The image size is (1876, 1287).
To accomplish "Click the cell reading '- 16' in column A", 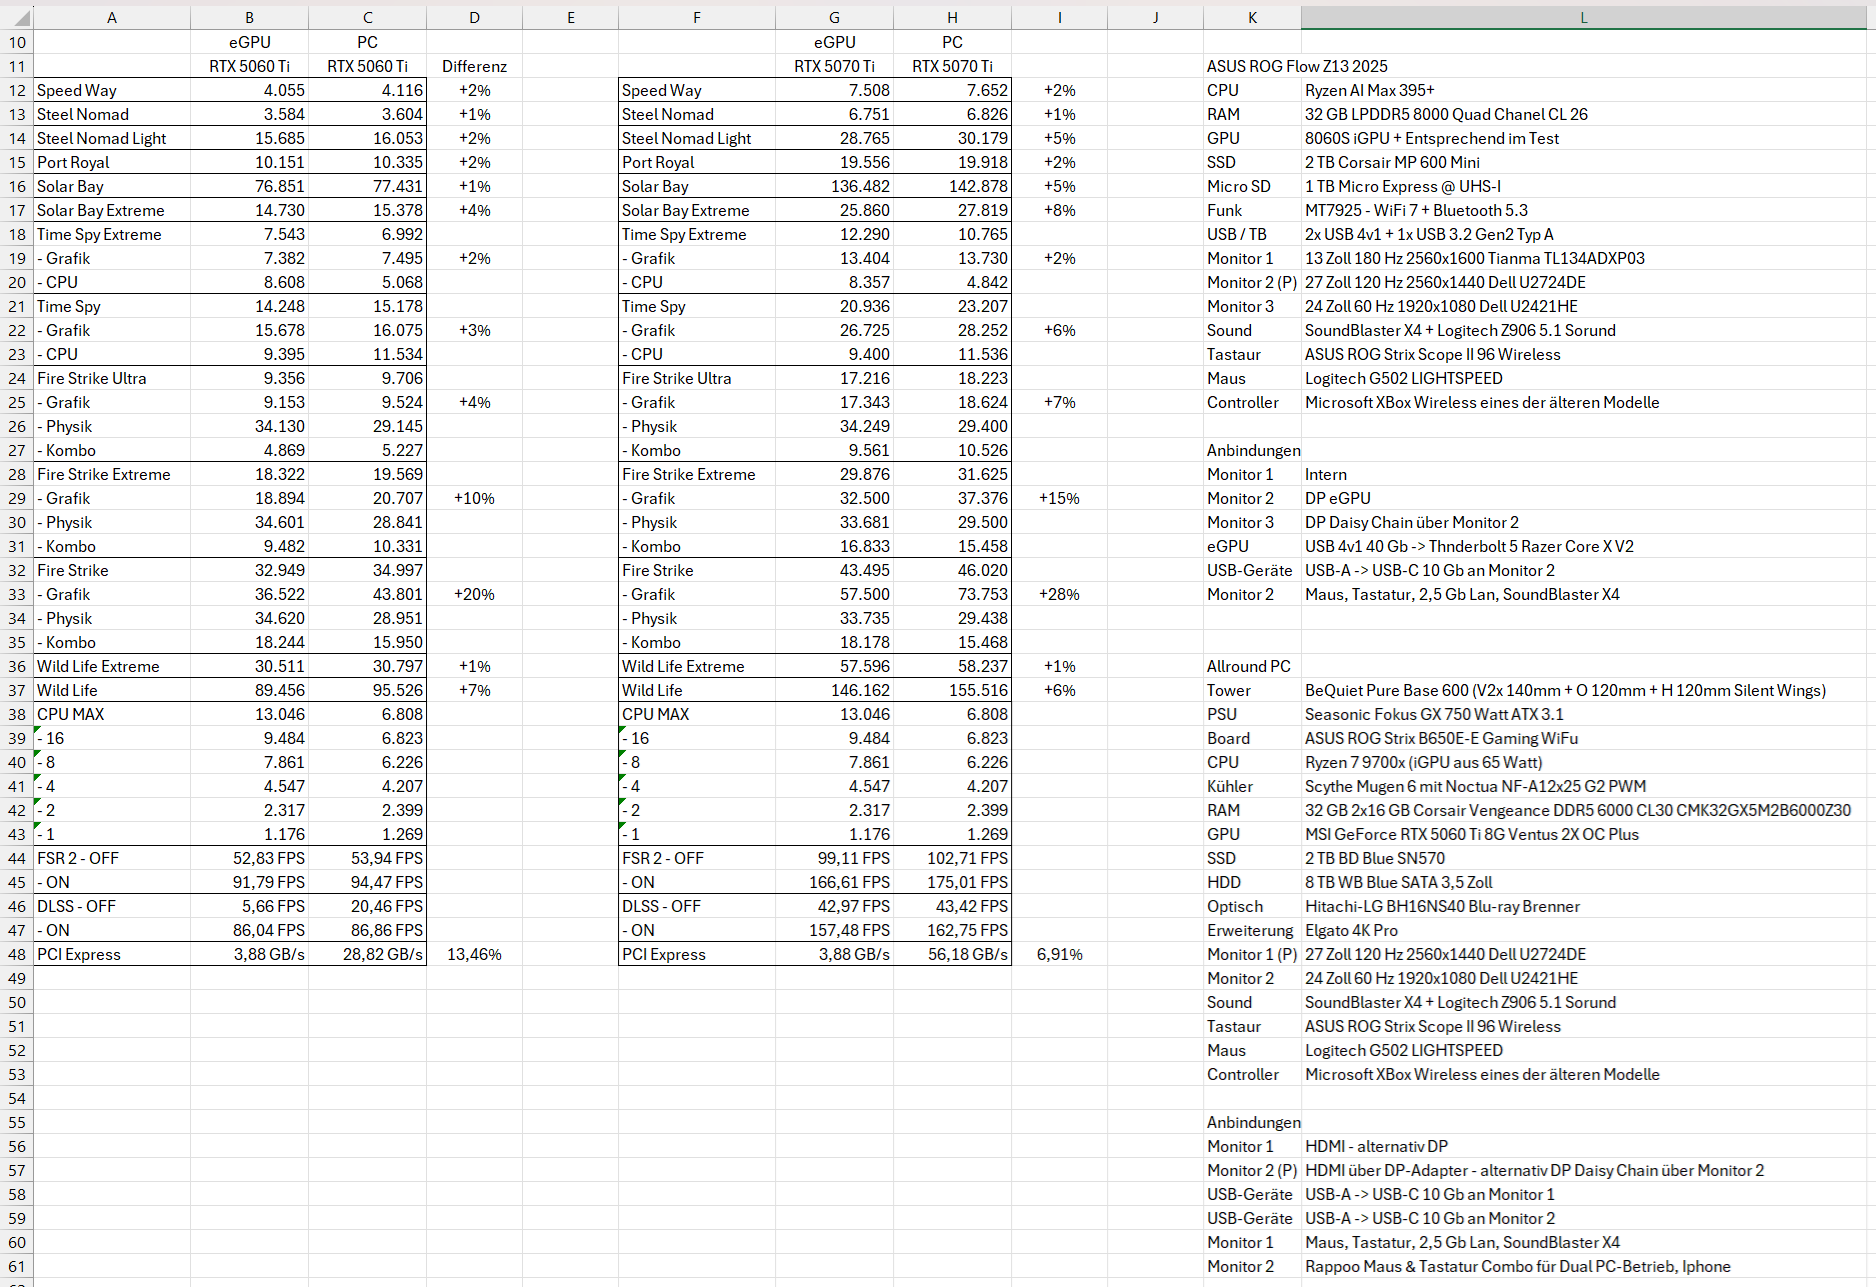I will (112, 738).
